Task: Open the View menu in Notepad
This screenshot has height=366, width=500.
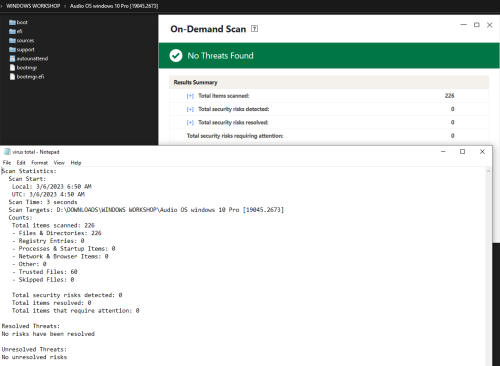Action: point(59,163)
